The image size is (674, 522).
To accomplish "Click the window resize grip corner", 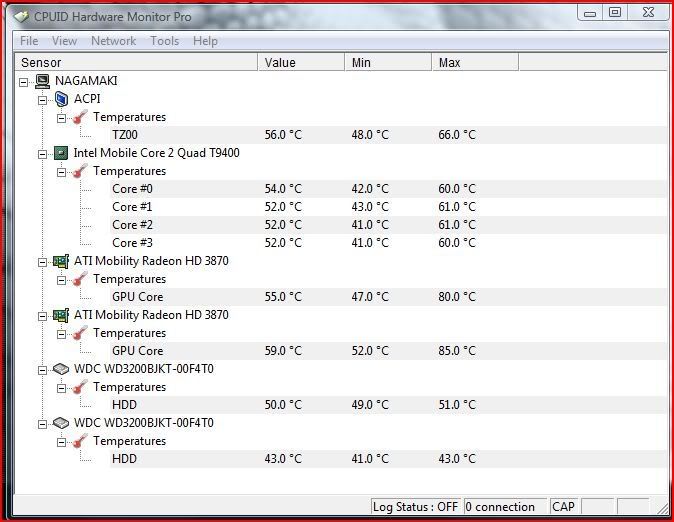I will pos(663,508).
